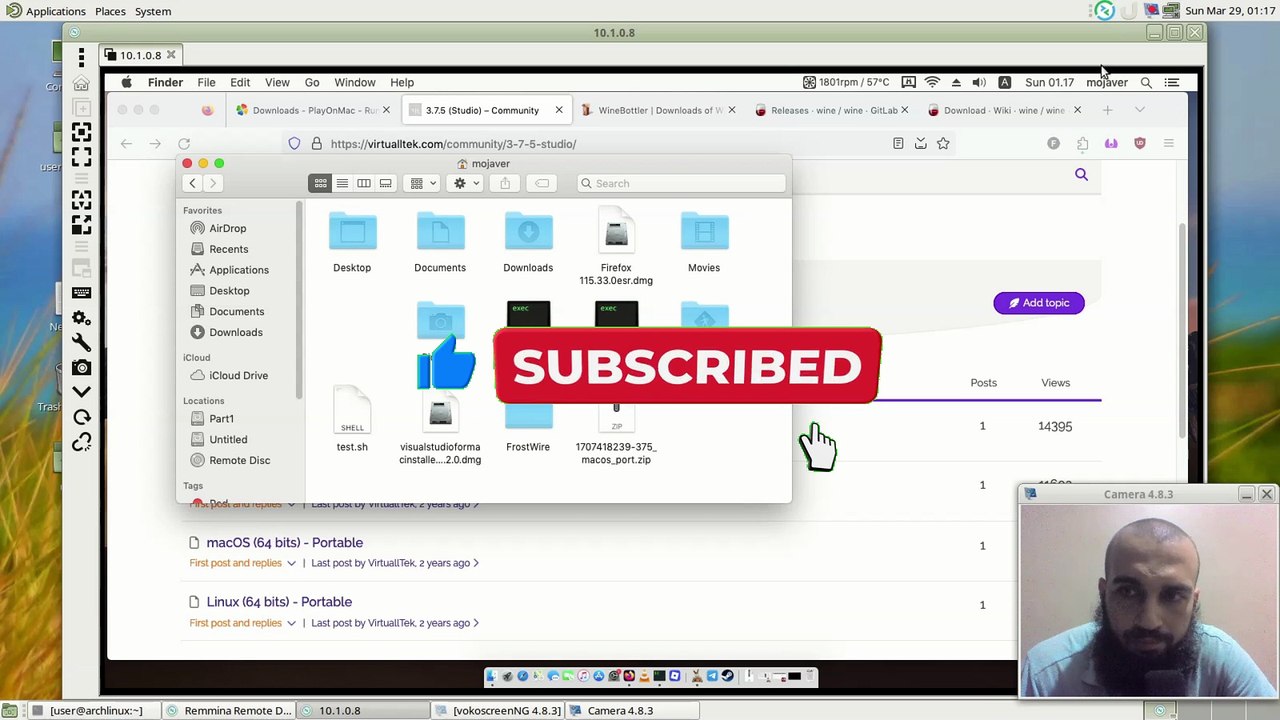Open Wi-Fi status in macOS menu bar

point(932,83)
